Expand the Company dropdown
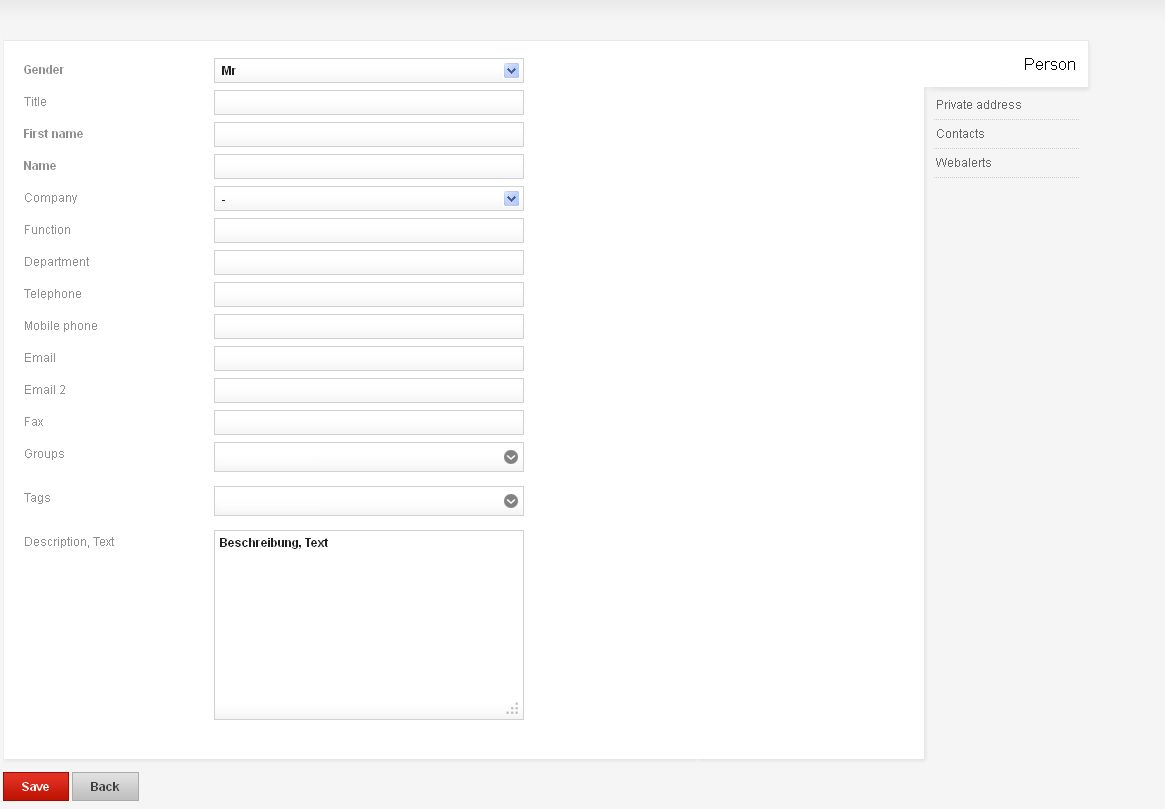This screenshot has width=1165, height=809. pyautogui.click(x=511, y=199)
